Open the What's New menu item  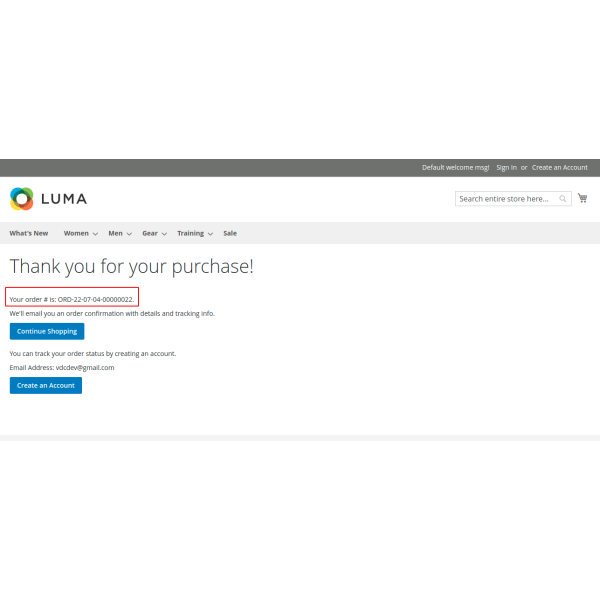tap(29, 233)
